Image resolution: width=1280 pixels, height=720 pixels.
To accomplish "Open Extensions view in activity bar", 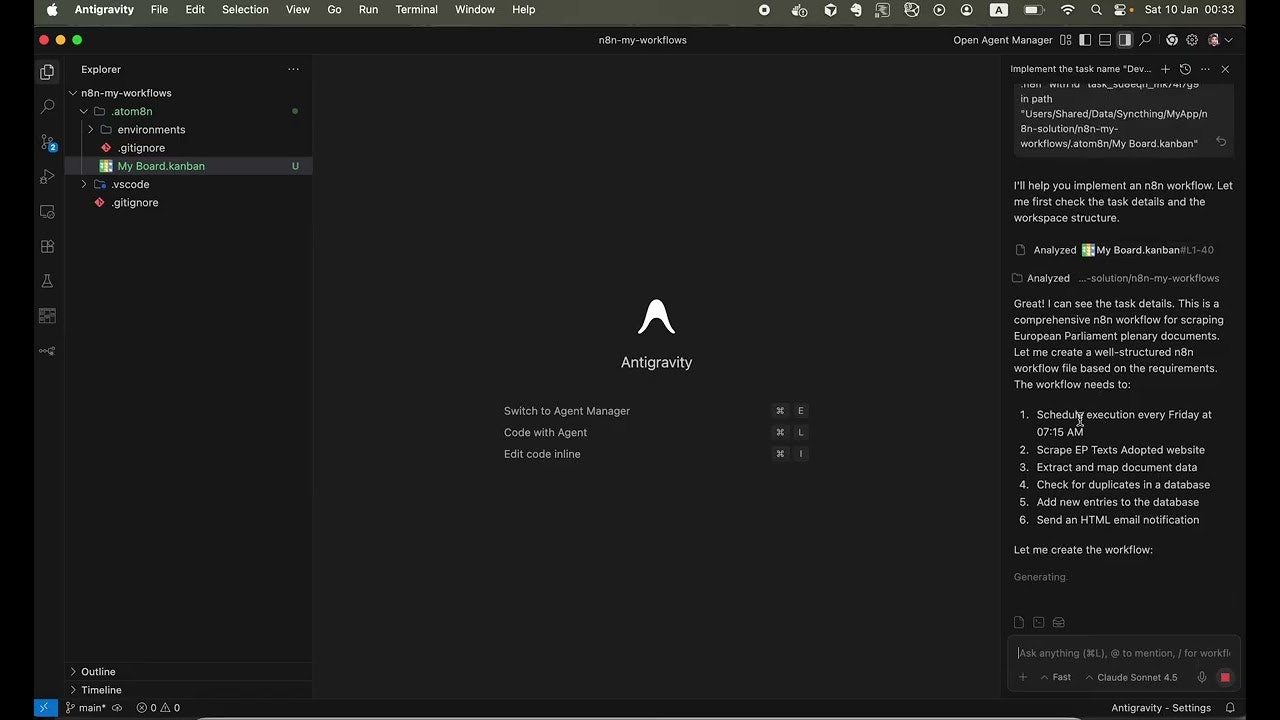I will click(x=47, y=246).
